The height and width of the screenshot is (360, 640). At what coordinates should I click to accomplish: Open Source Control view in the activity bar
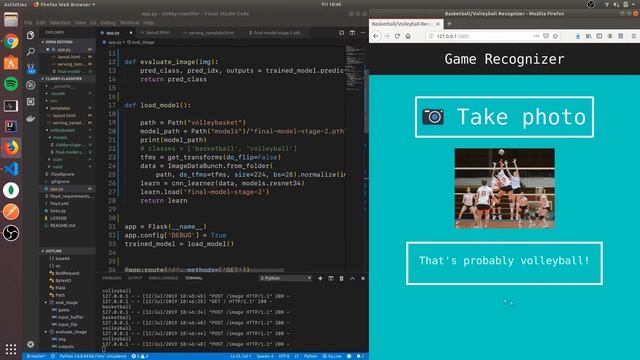click(x=31, y=68)
